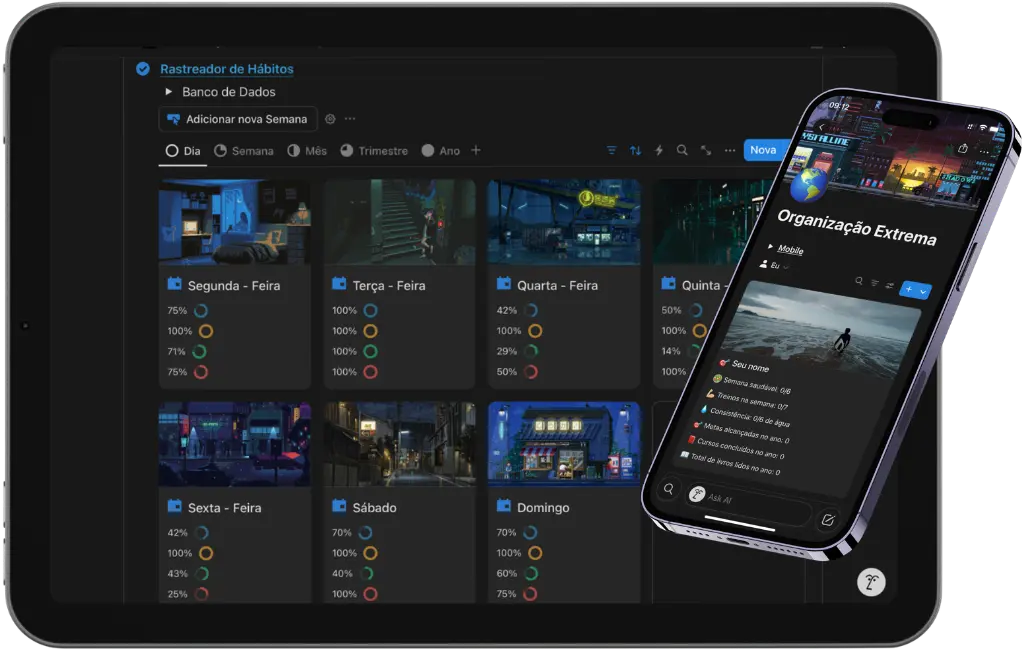The image size is (1024, 649).
Task: Switch to the Ano view tab
Action: tap(441, 151)
